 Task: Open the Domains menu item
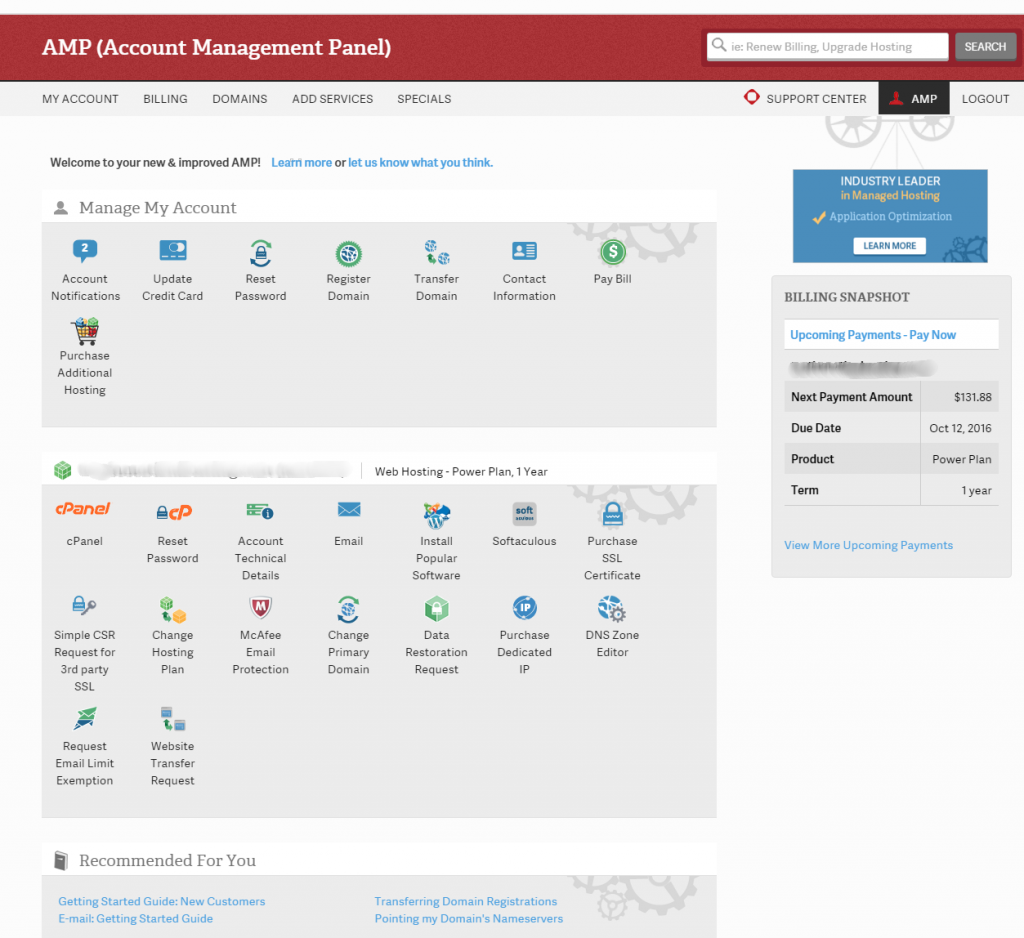click(239, 99)
